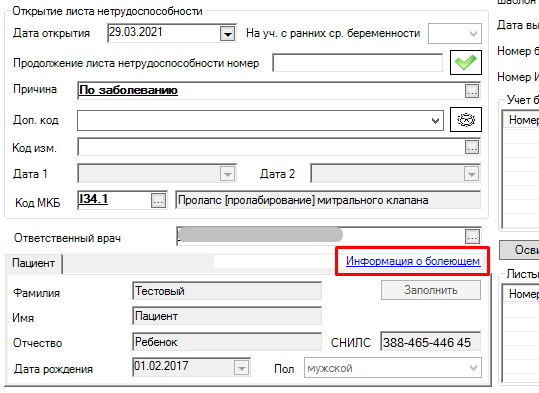
Task: Expand the Пол gender dropdown
Action: [x=393, y=368]
